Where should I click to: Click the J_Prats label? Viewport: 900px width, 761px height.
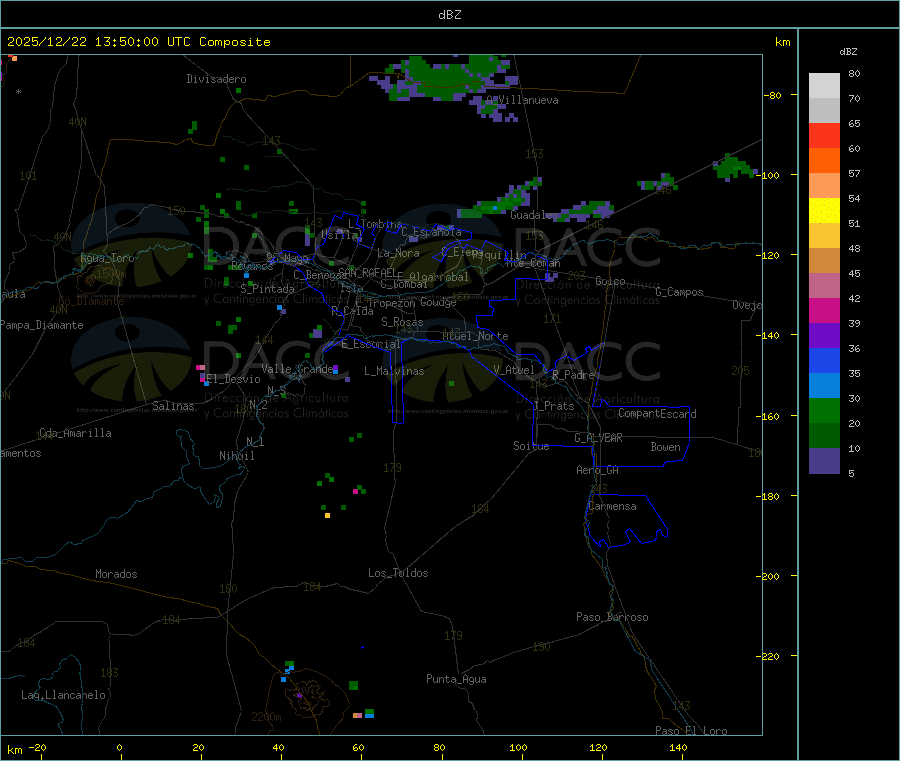coord(553,406)
